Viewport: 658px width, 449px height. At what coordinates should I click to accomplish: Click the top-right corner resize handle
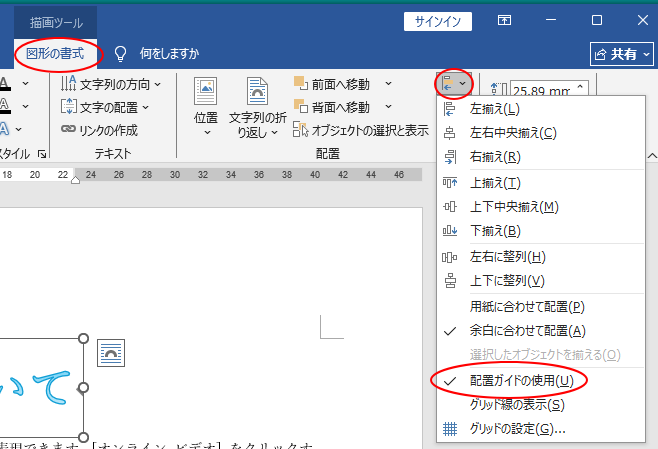pos(84,338)
